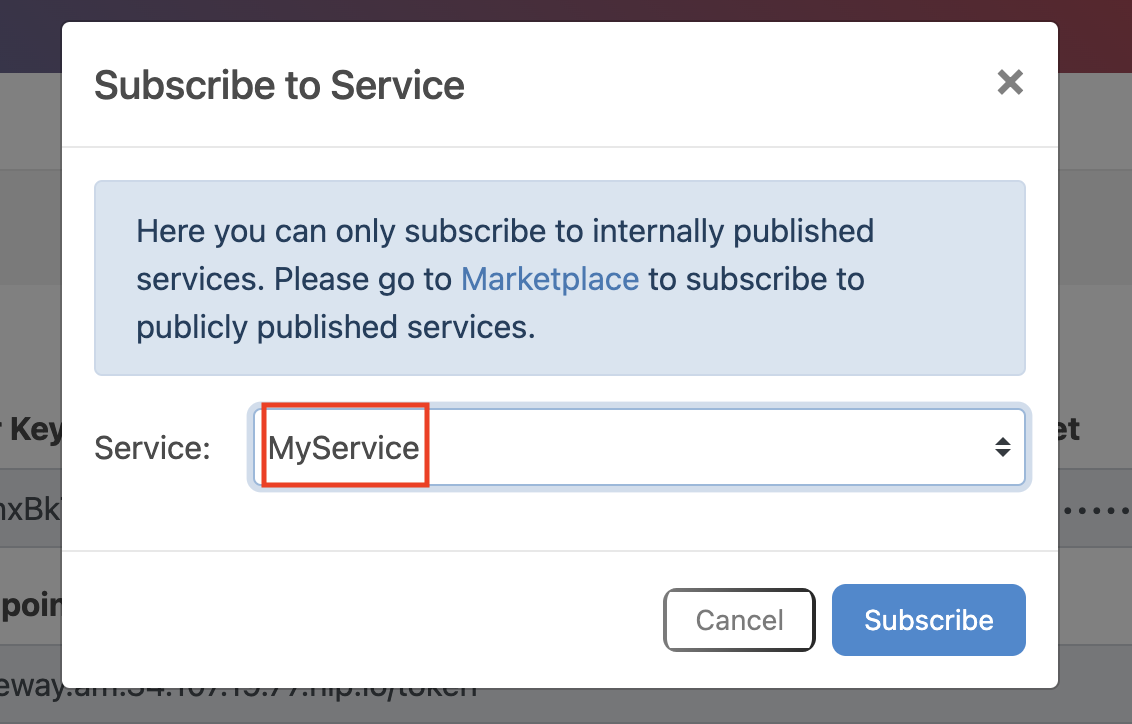The height and width of the screenshot is (724, 1132).
Task: Click the "internally published" text in alert
Action: 733,232
